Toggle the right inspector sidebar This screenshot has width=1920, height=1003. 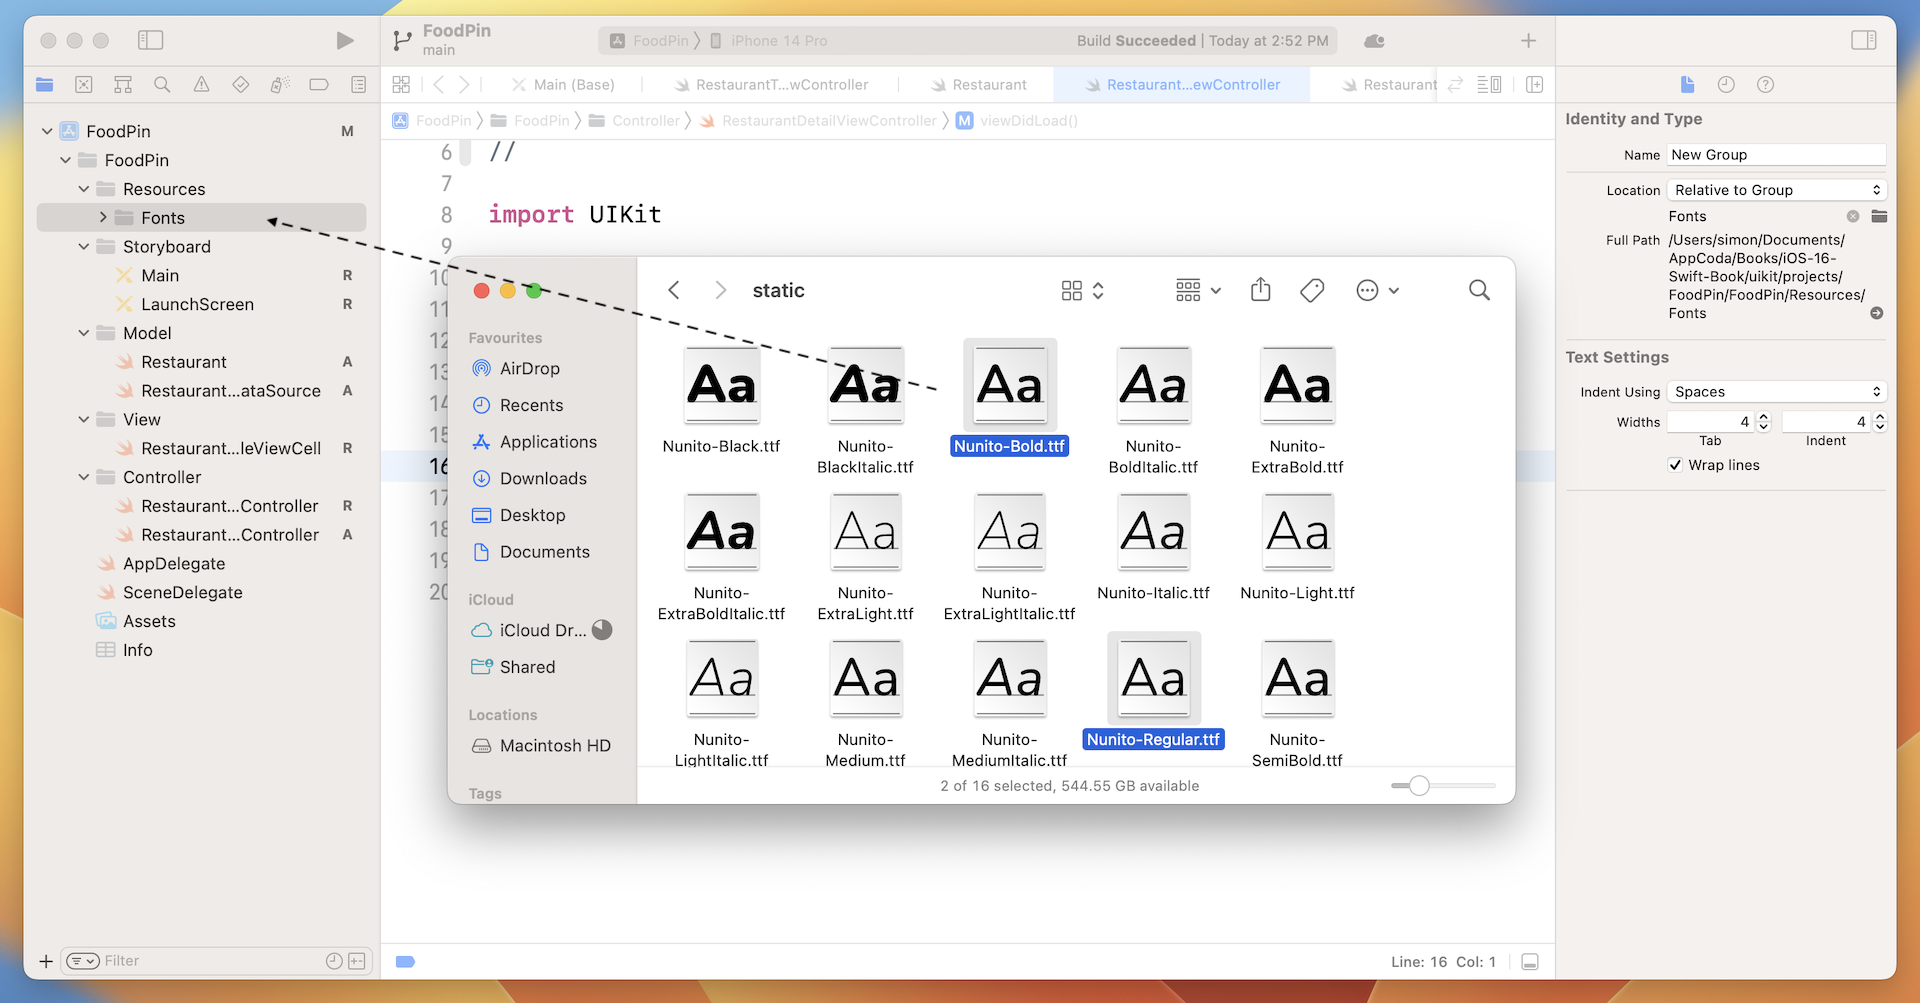coord(1864,40)
